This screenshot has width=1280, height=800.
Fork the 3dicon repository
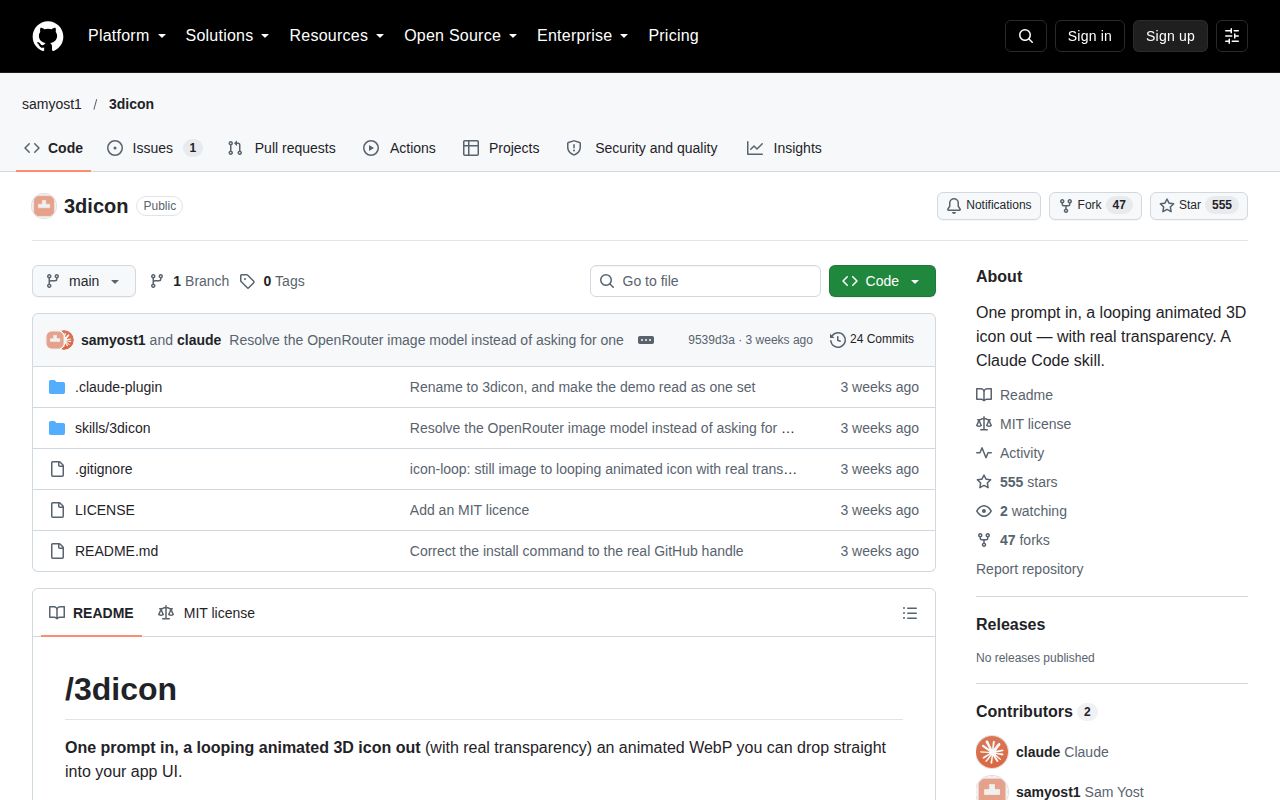click(1095, 206)
